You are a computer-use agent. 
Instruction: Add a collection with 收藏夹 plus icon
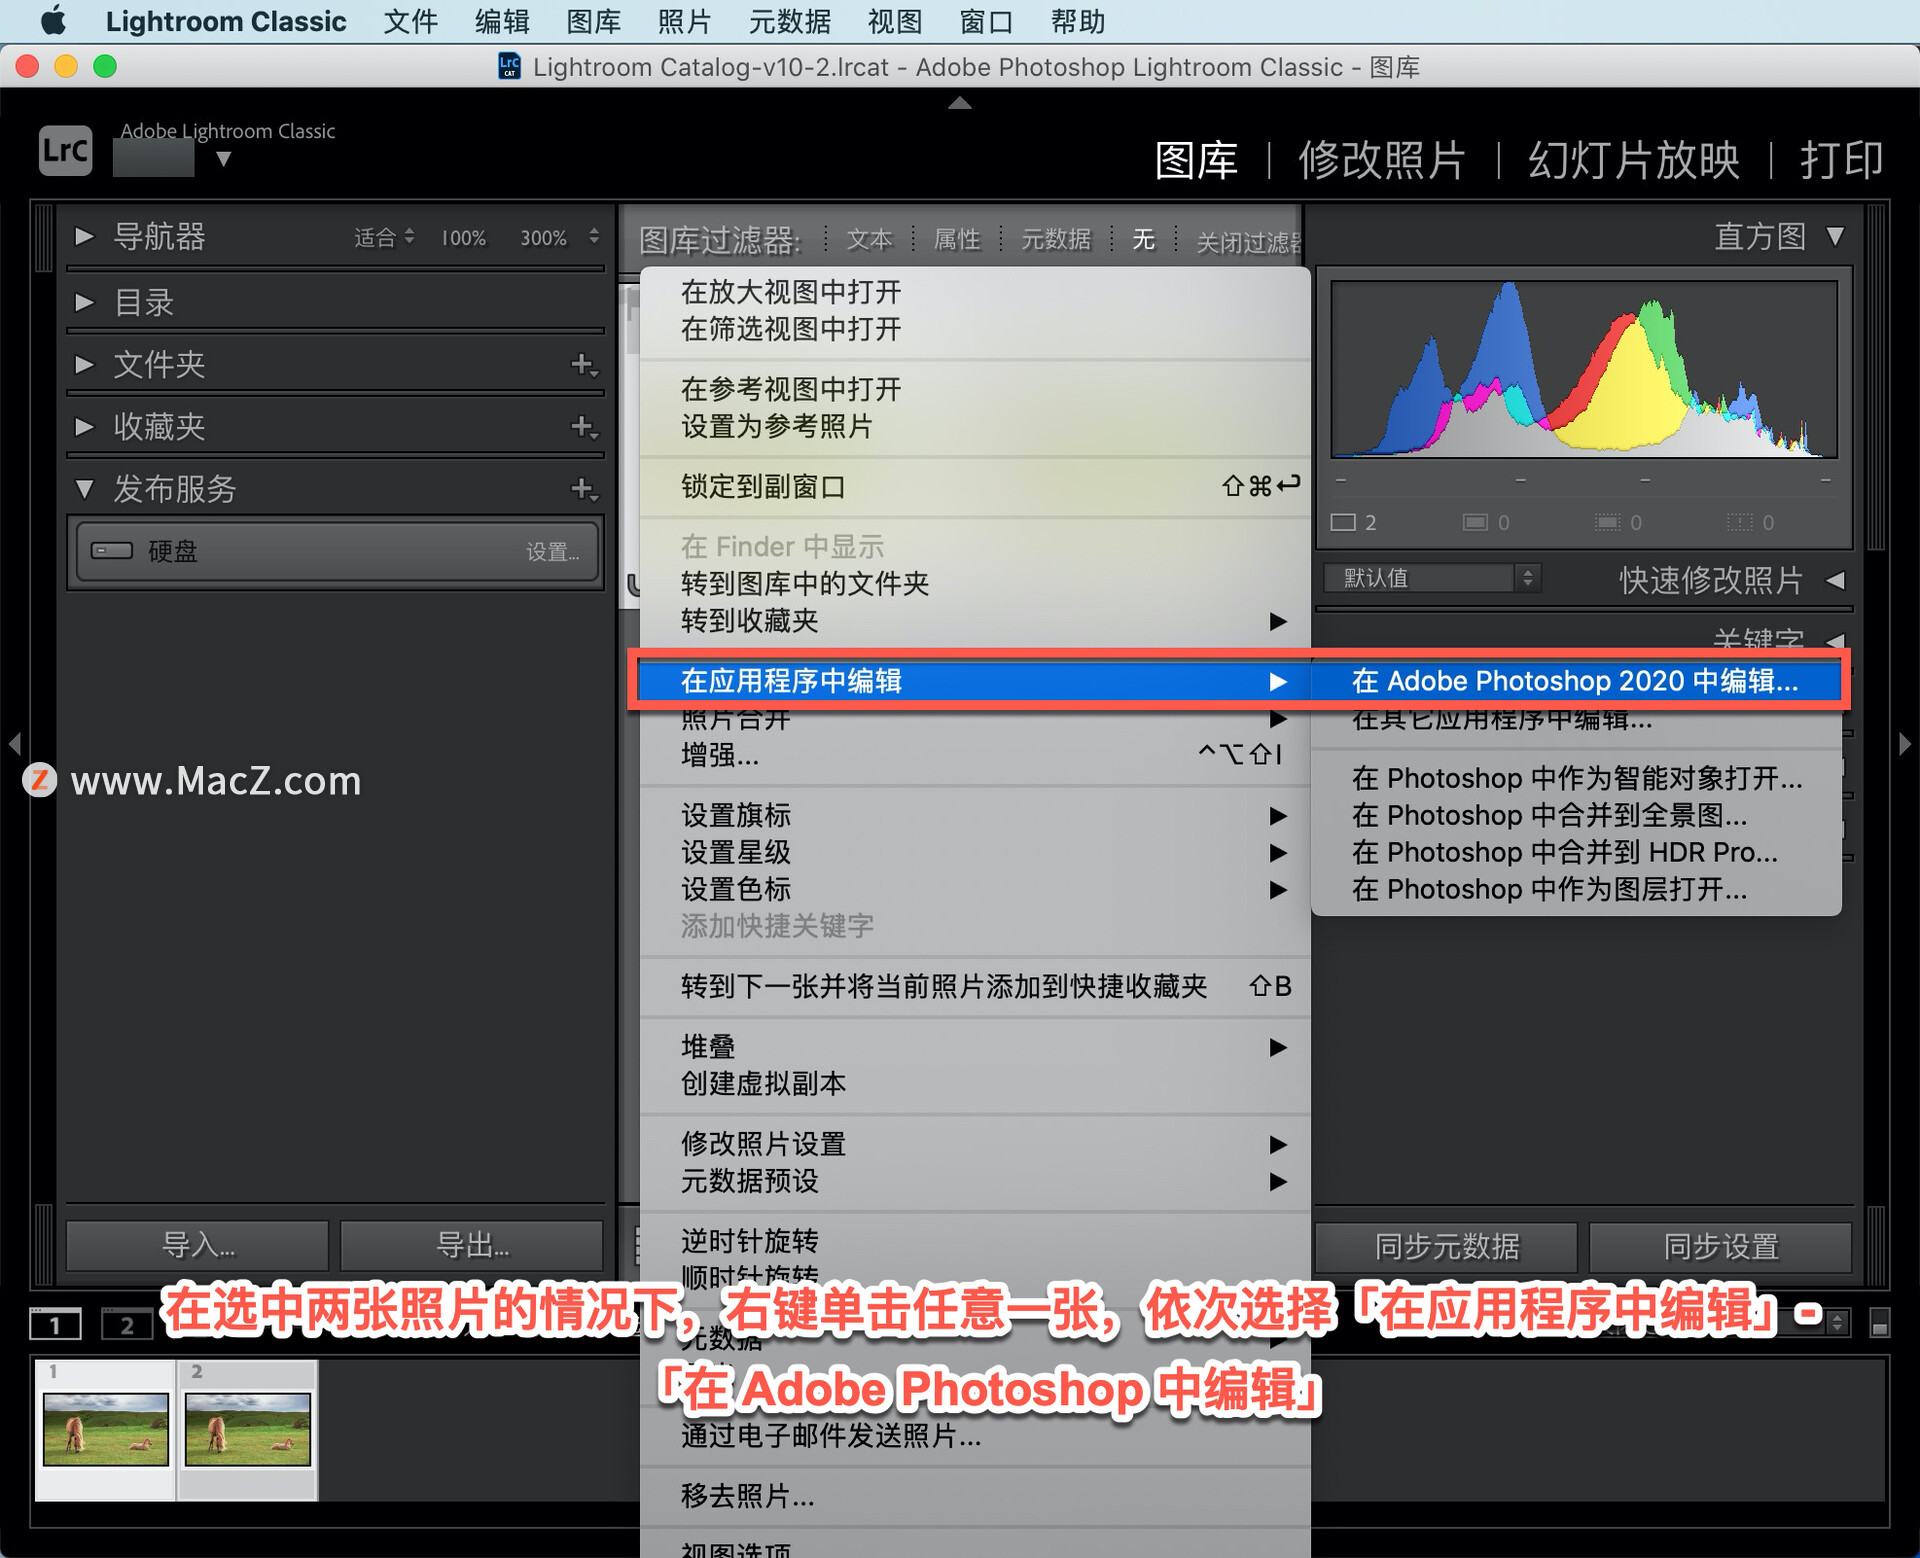pyautogui.click(x=583, y=427)
